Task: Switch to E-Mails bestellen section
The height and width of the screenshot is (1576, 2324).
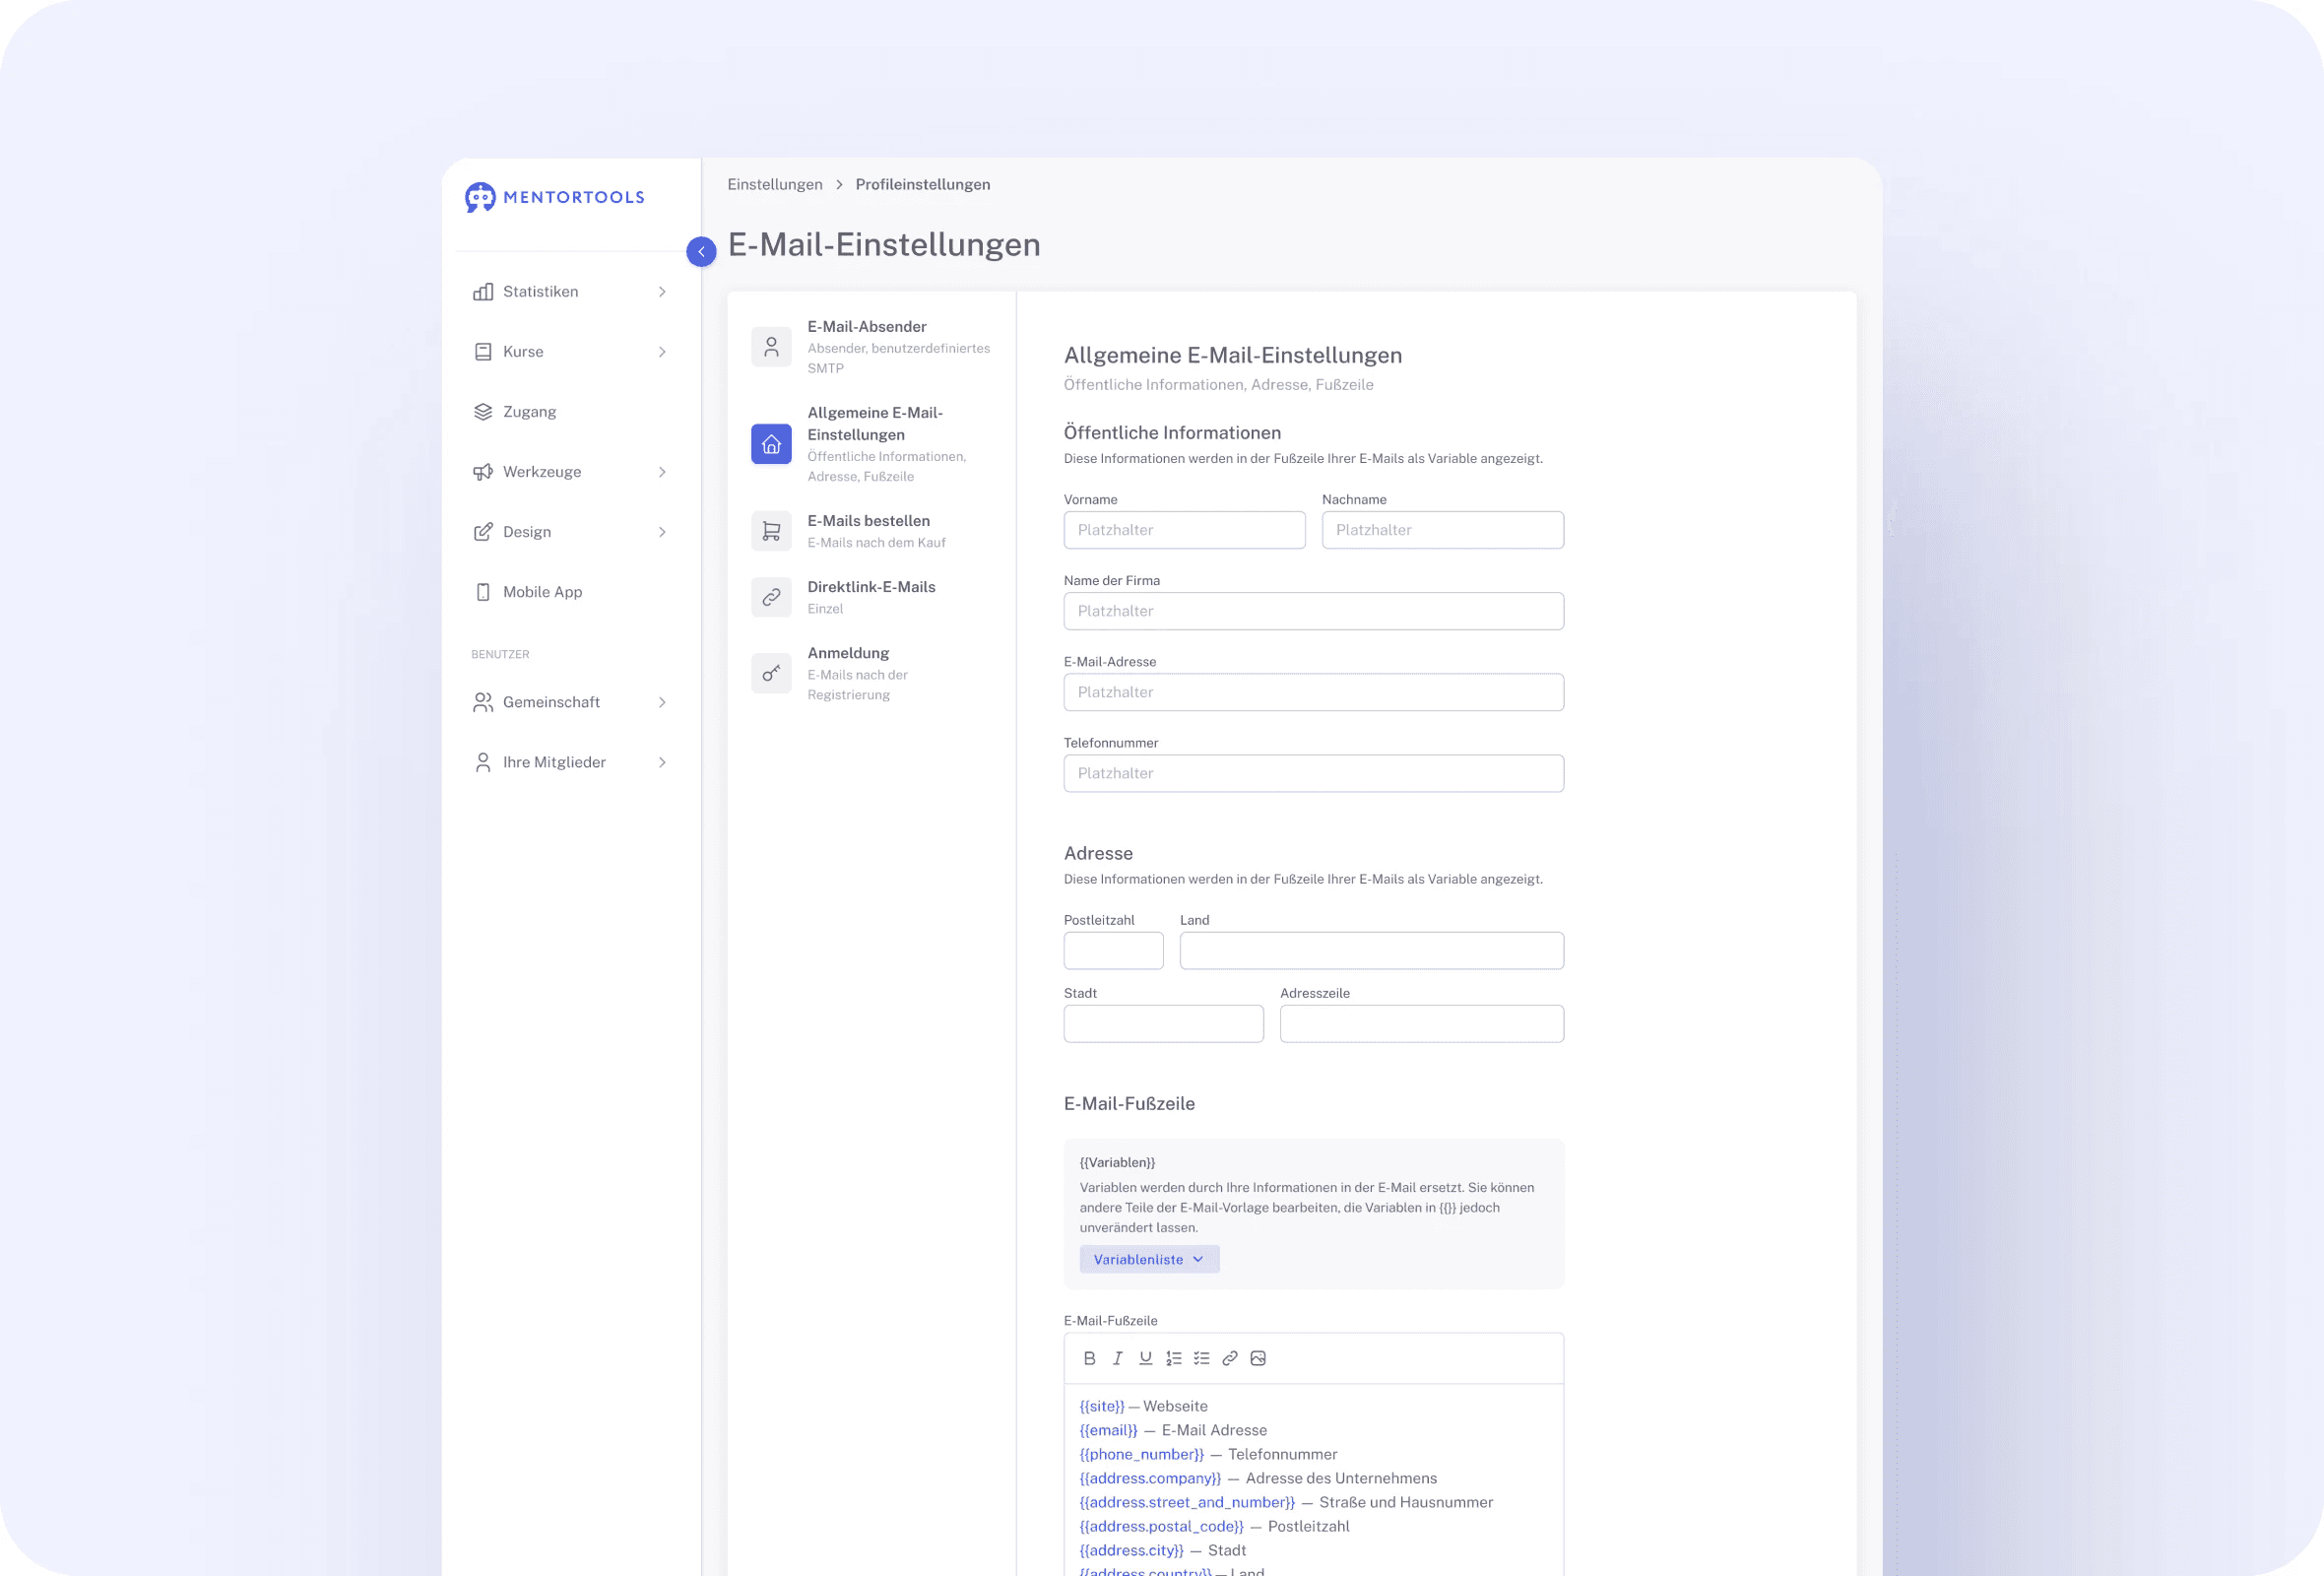Action: tap(872, 531)
